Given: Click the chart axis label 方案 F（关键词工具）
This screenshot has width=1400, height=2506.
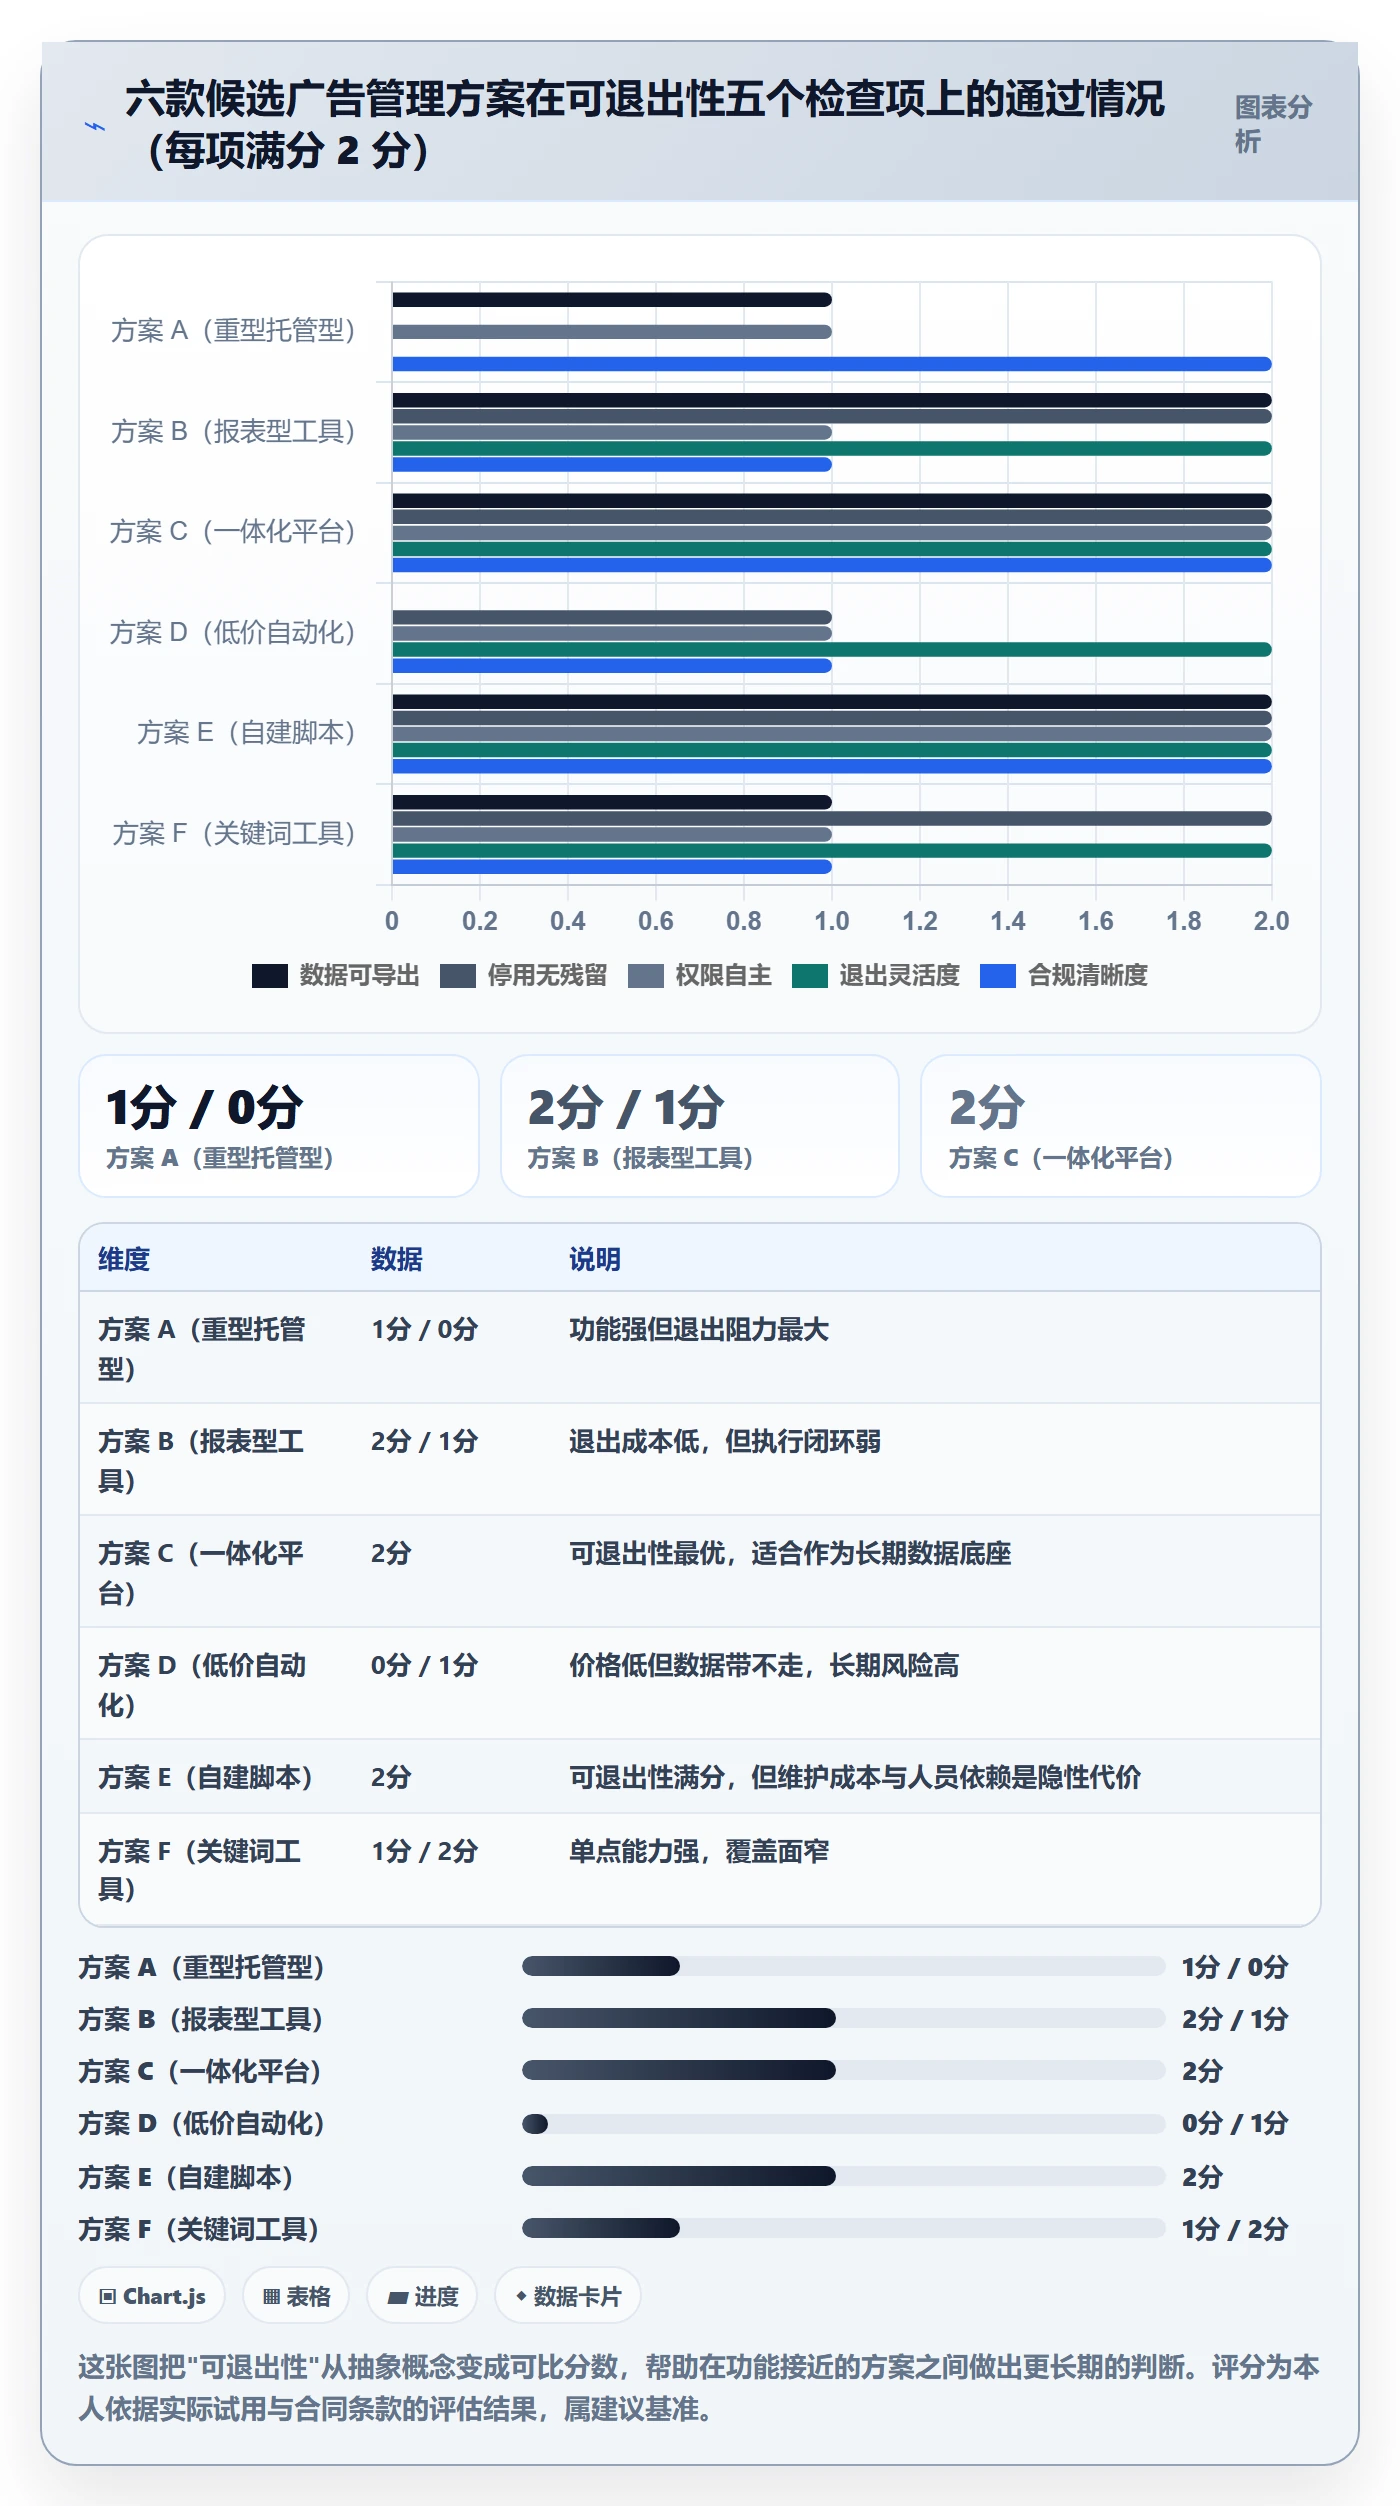Looking at the screenshot, I should (x=234, y=833).
